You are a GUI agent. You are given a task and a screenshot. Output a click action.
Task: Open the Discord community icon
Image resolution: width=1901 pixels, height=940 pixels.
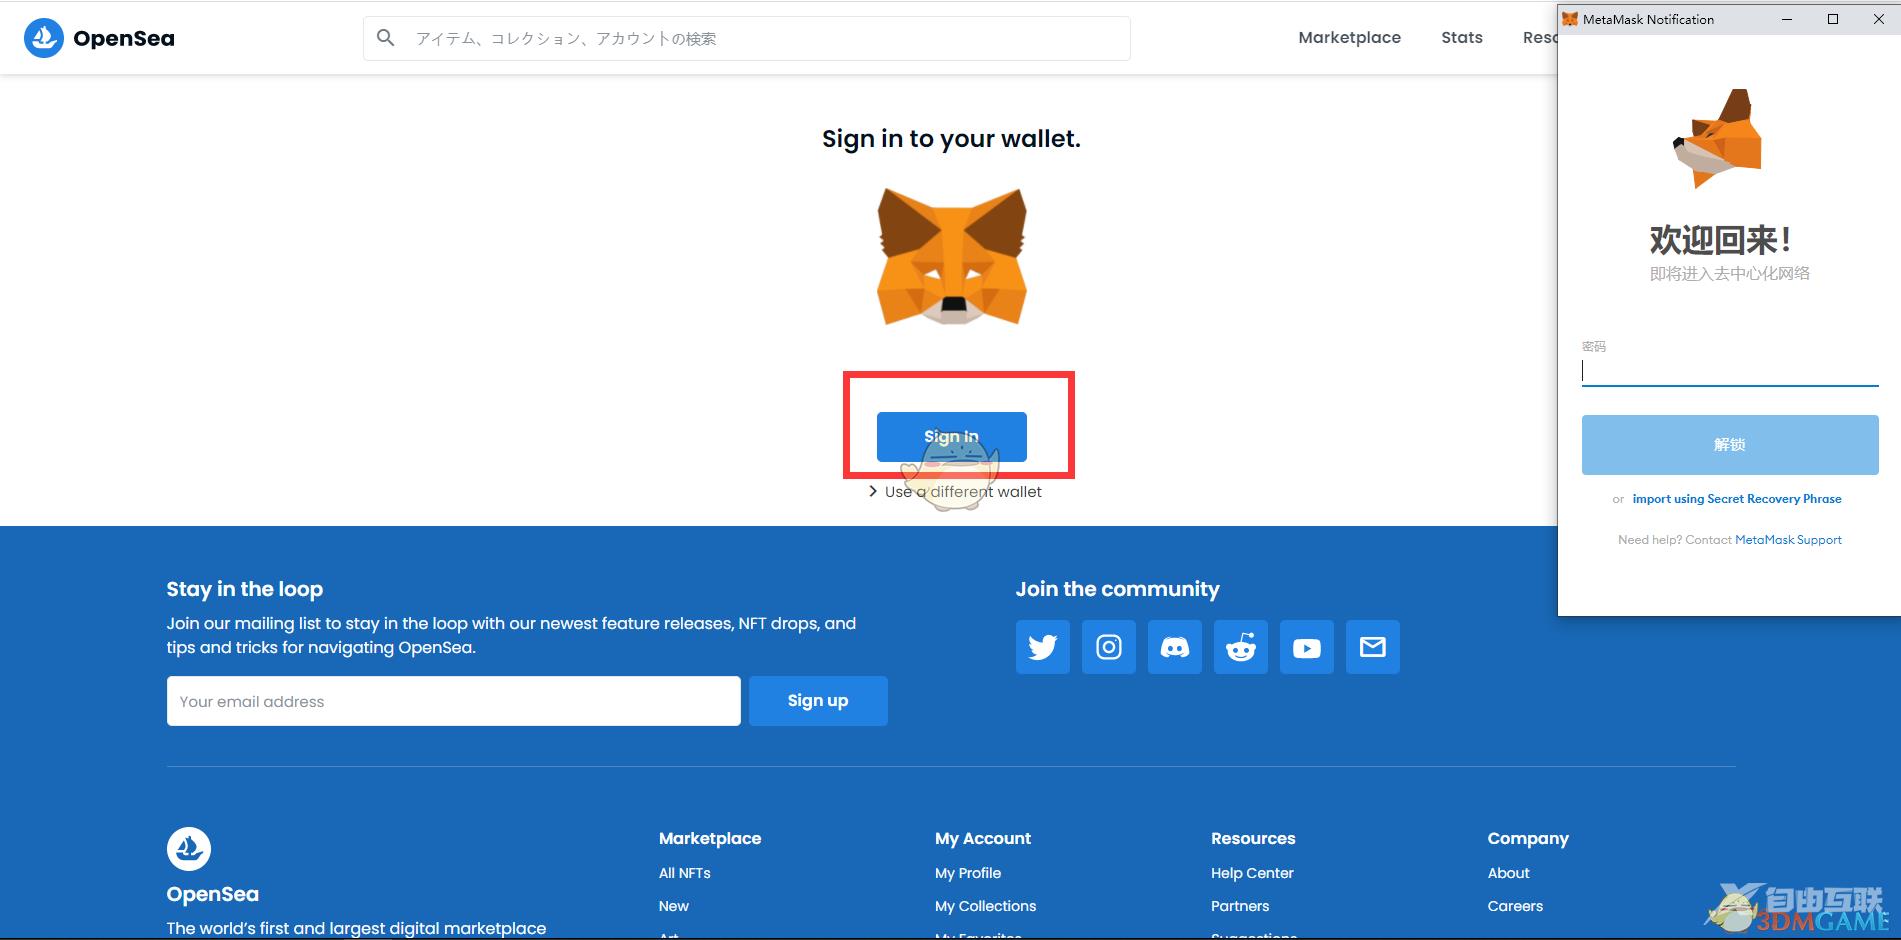click(x=1174, y=647)
